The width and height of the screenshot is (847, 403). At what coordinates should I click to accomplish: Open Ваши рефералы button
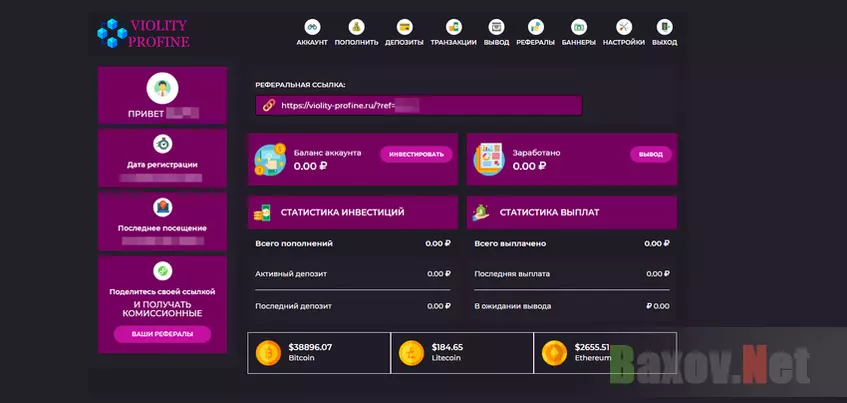(162, 334)
